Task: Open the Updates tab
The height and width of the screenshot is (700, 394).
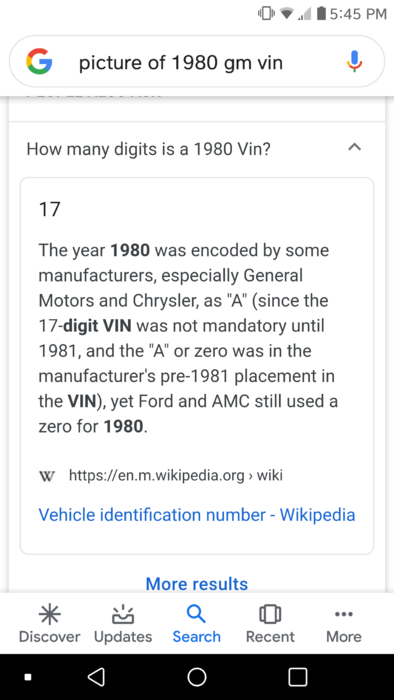Action: tap(123, 624)
